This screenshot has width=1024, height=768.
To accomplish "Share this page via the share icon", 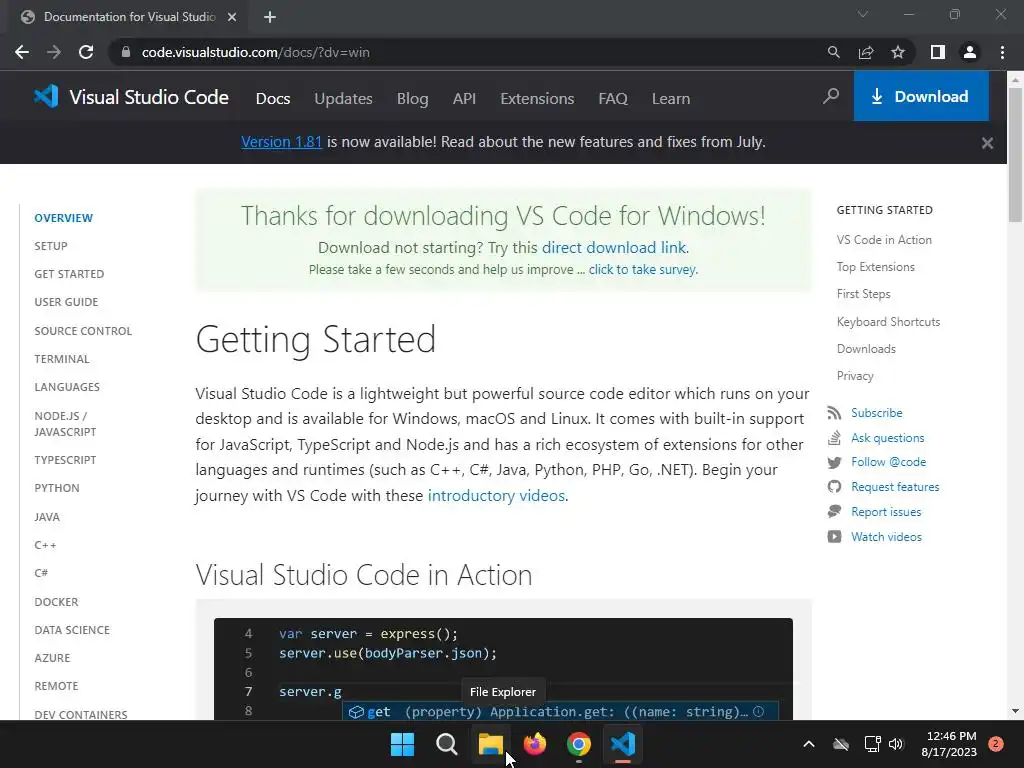I will coord(866,52).
